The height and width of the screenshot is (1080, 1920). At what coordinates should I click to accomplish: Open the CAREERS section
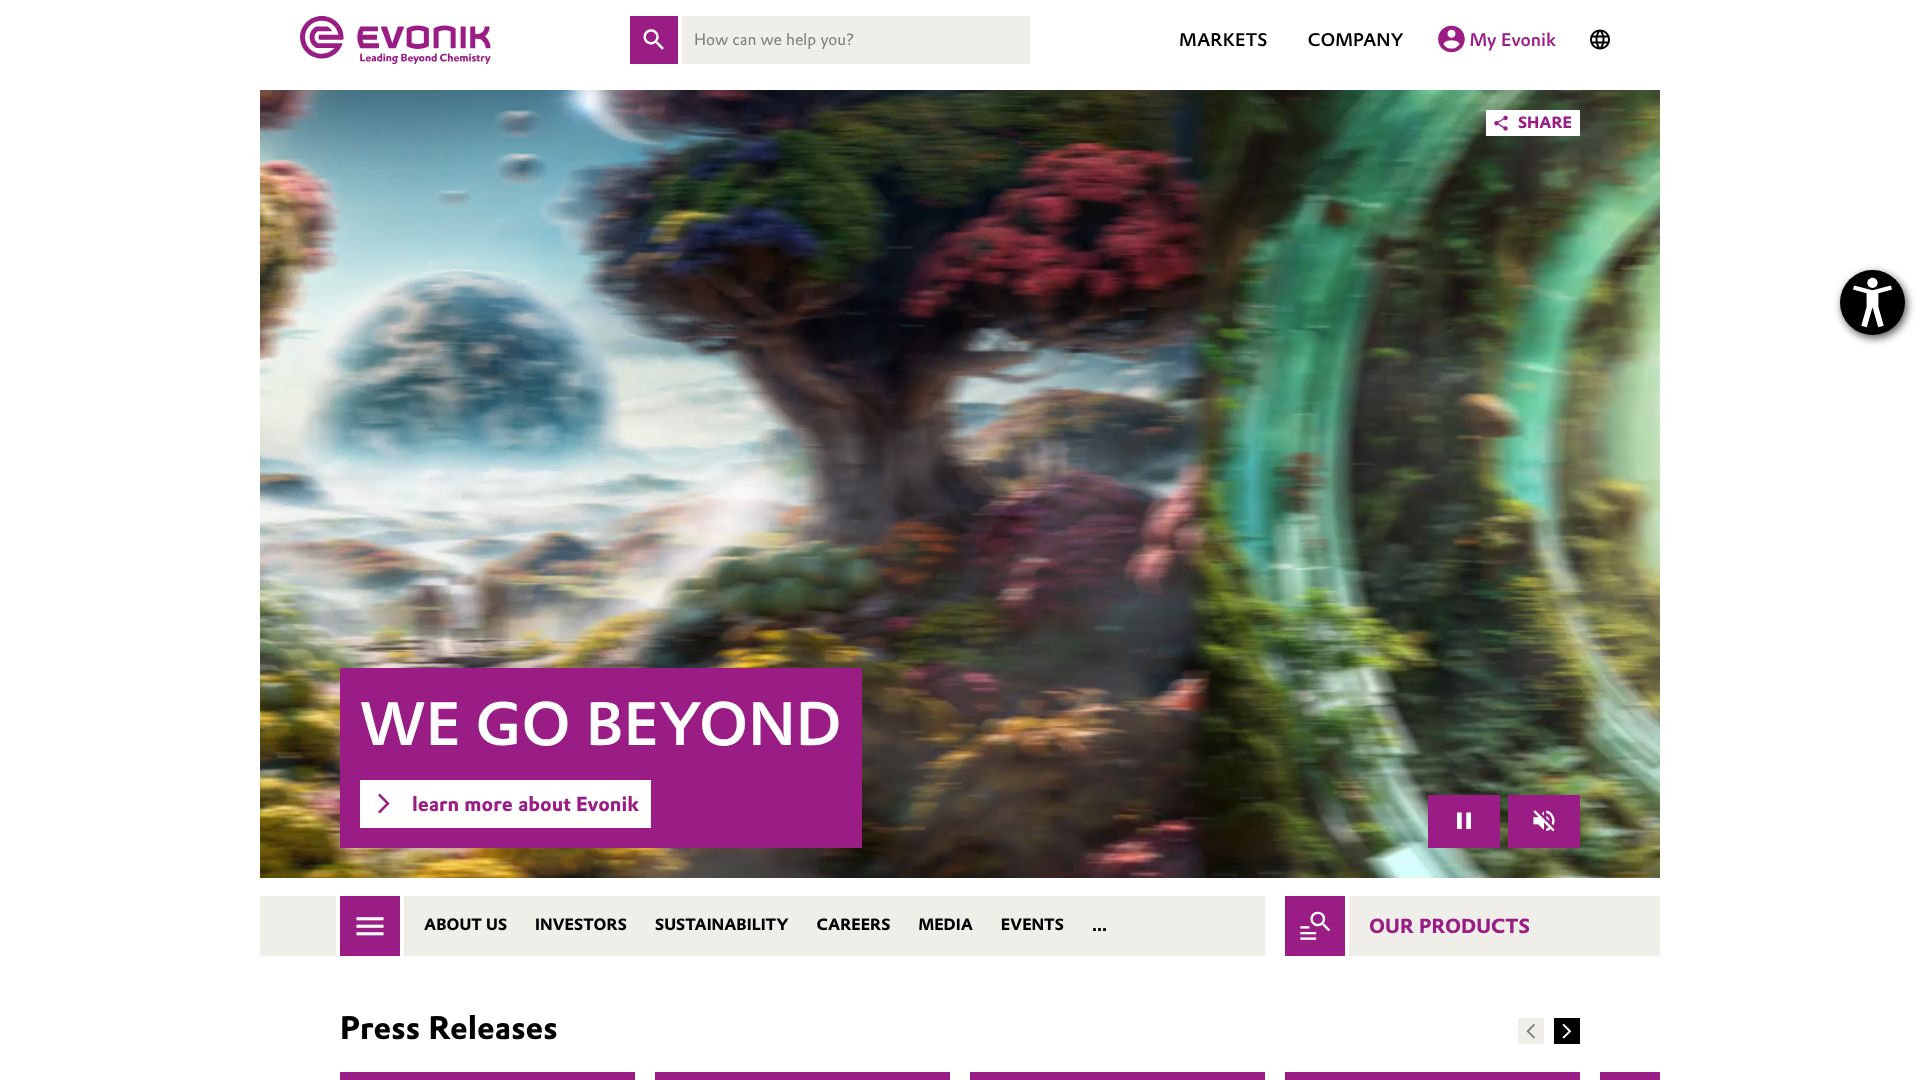pyautogui.click(x=853, y=925)
